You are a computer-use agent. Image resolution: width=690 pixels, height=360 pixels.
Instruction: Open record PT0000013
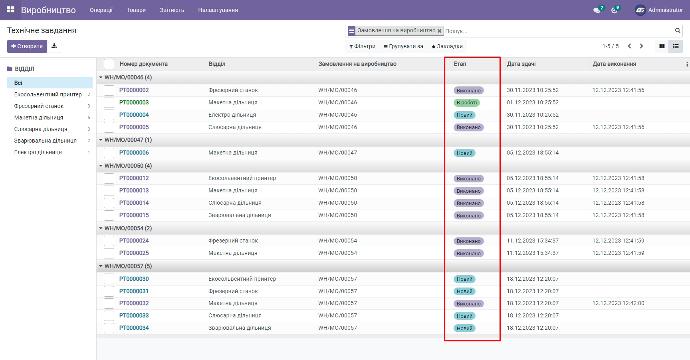tap(134, 191)
